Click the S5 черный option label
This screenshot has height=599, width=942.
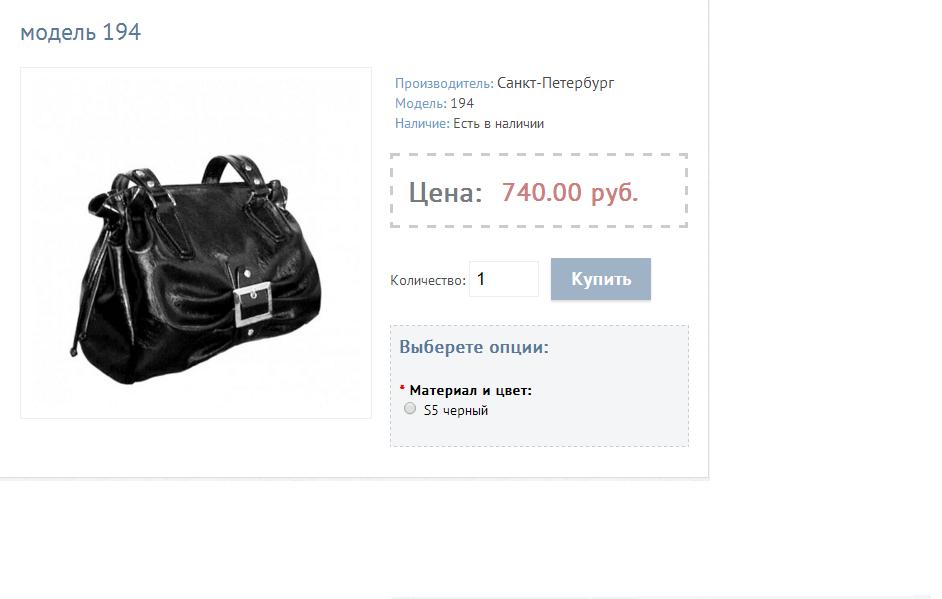click(455, 410)
